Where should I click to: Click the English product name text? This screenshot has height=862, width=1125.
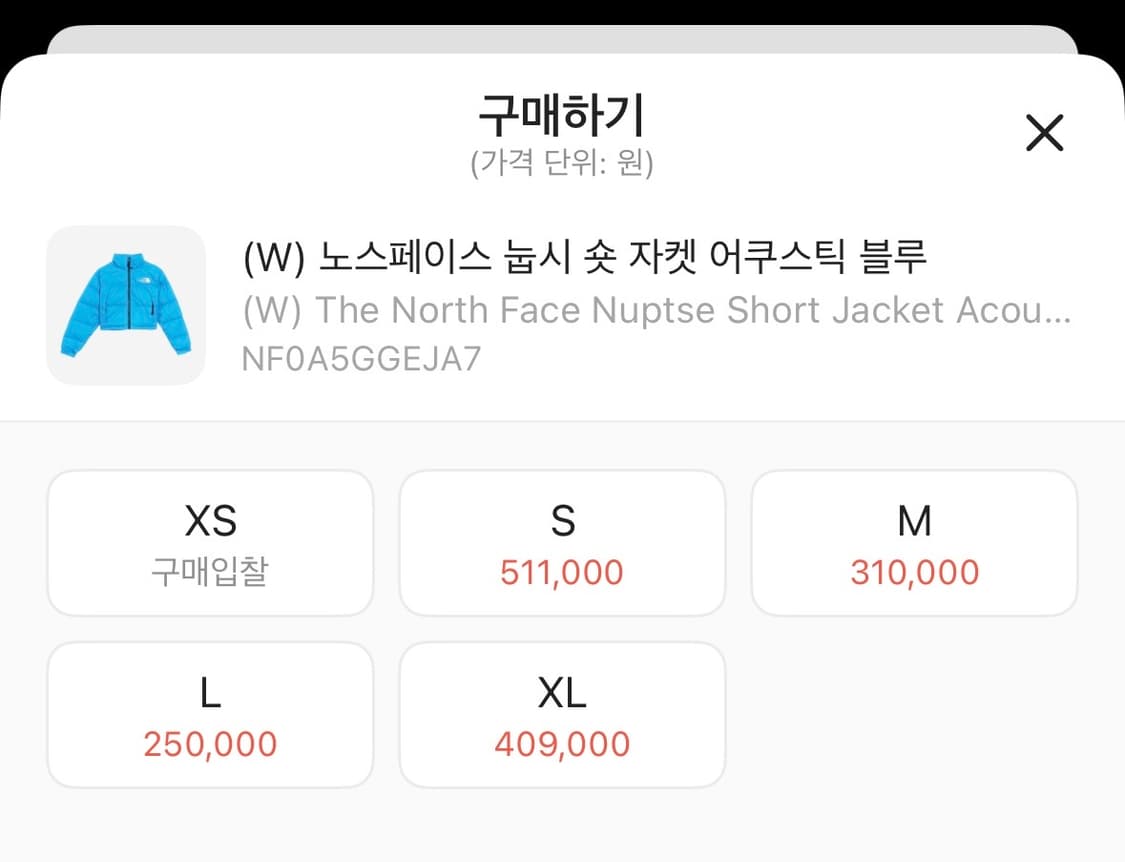656,309
